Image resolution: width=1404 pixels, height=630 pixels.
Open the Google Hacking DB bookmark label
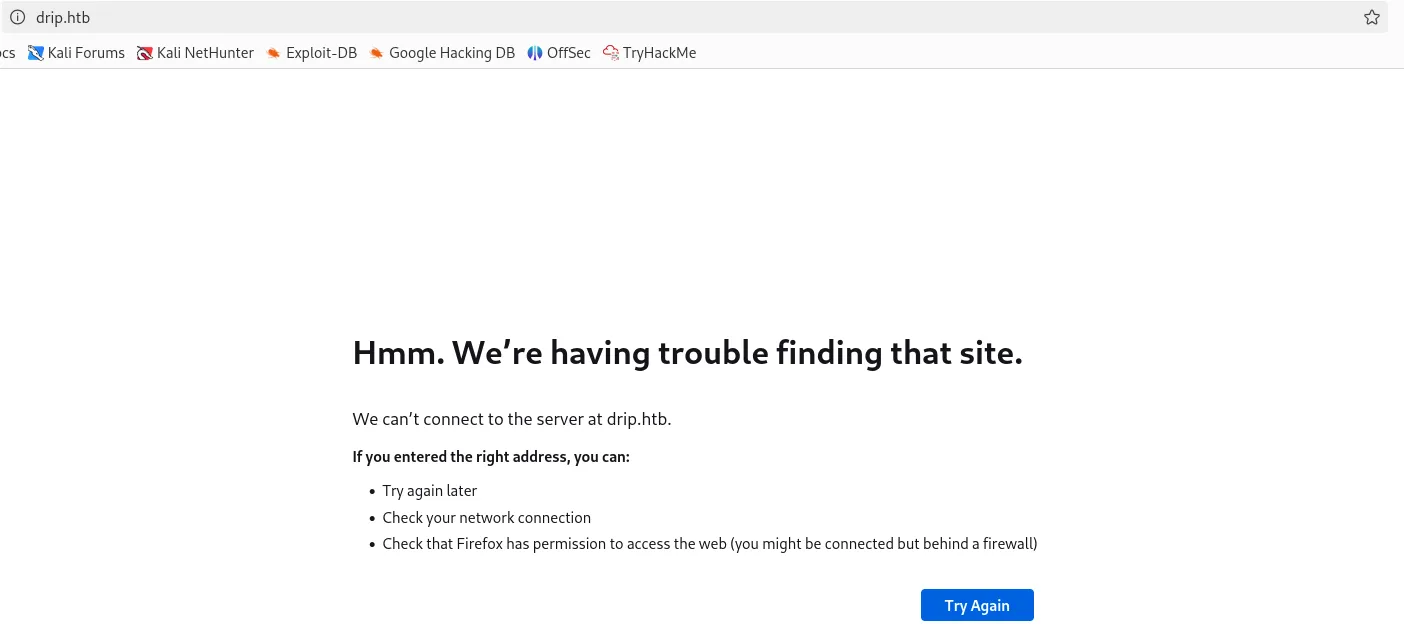click(x=452, y=53)
